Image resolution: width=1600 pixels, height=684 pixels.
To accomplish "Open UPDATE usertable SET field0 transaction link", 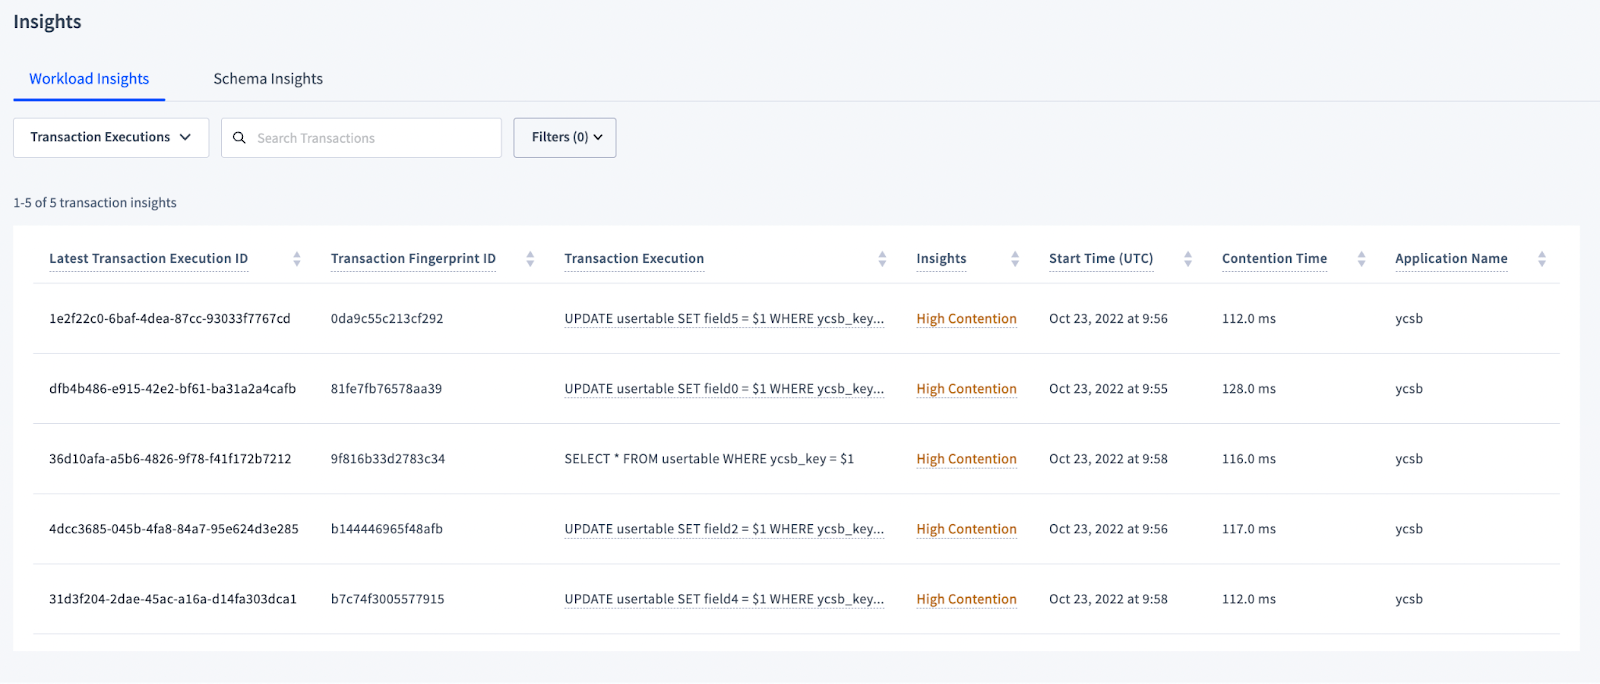I will point(724,389).
